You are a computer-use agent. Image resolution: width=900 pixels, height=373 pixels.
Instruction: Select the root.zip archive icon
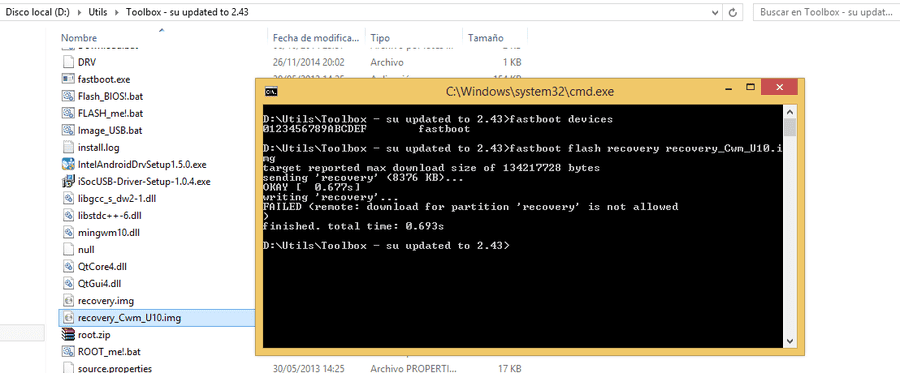(68, 335)
